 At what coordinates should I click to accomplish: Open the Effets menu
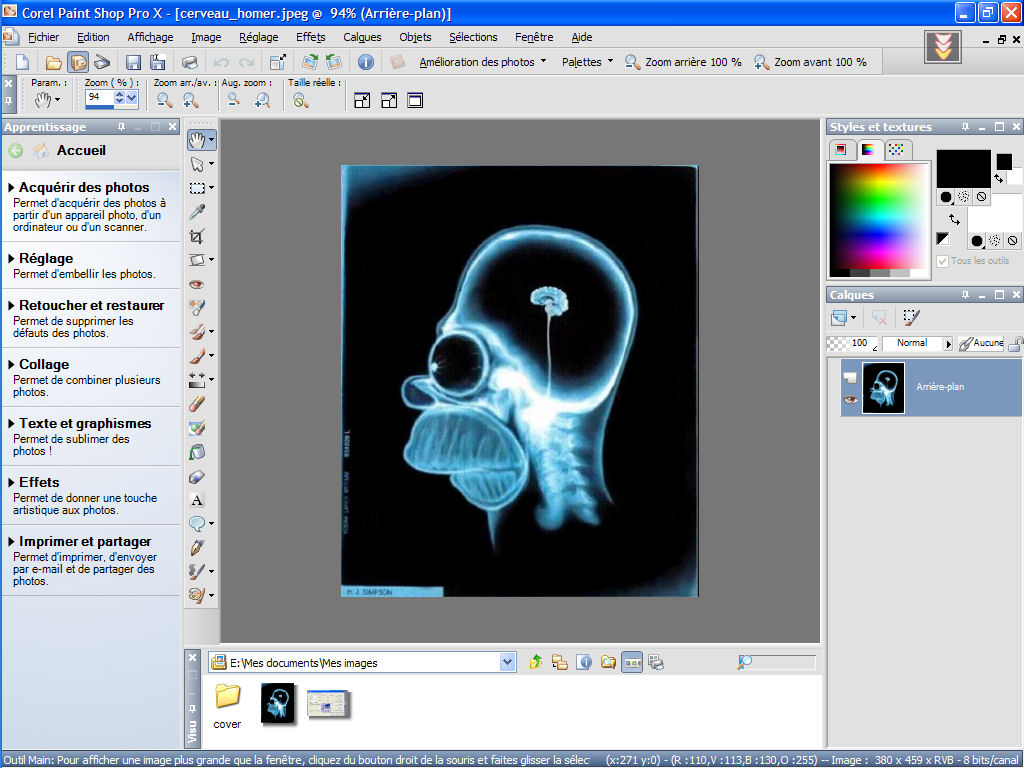pos(310,37)
